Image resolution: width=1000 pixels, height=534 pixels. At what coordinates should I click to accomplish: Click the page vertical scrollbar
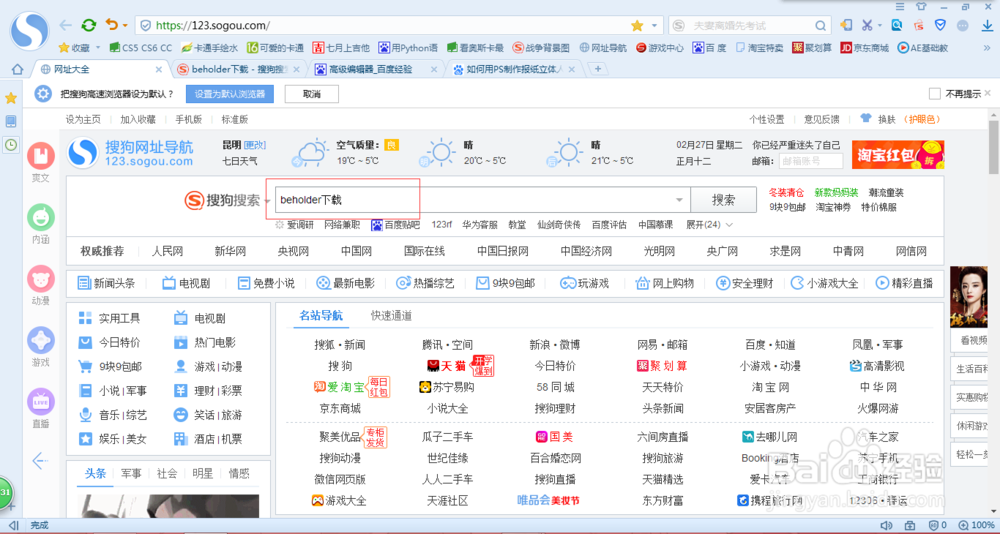994,147
